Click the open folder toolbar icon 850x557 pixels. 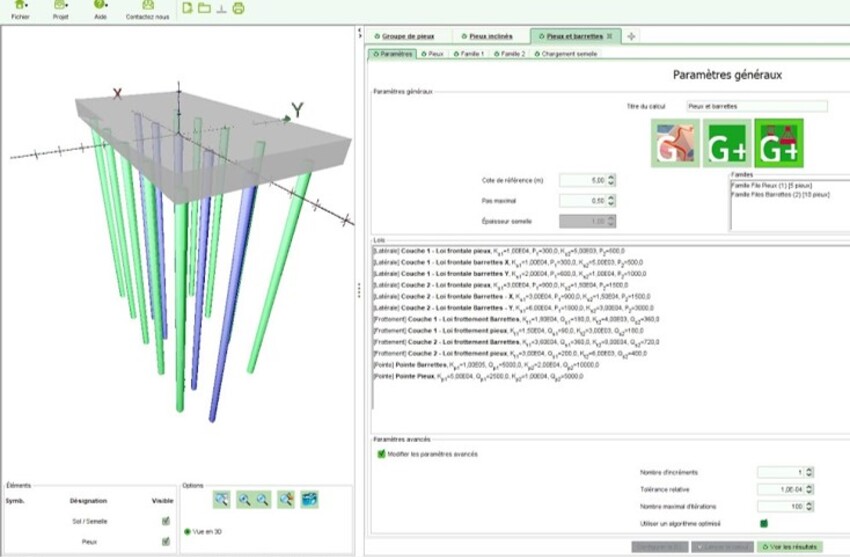204,9
